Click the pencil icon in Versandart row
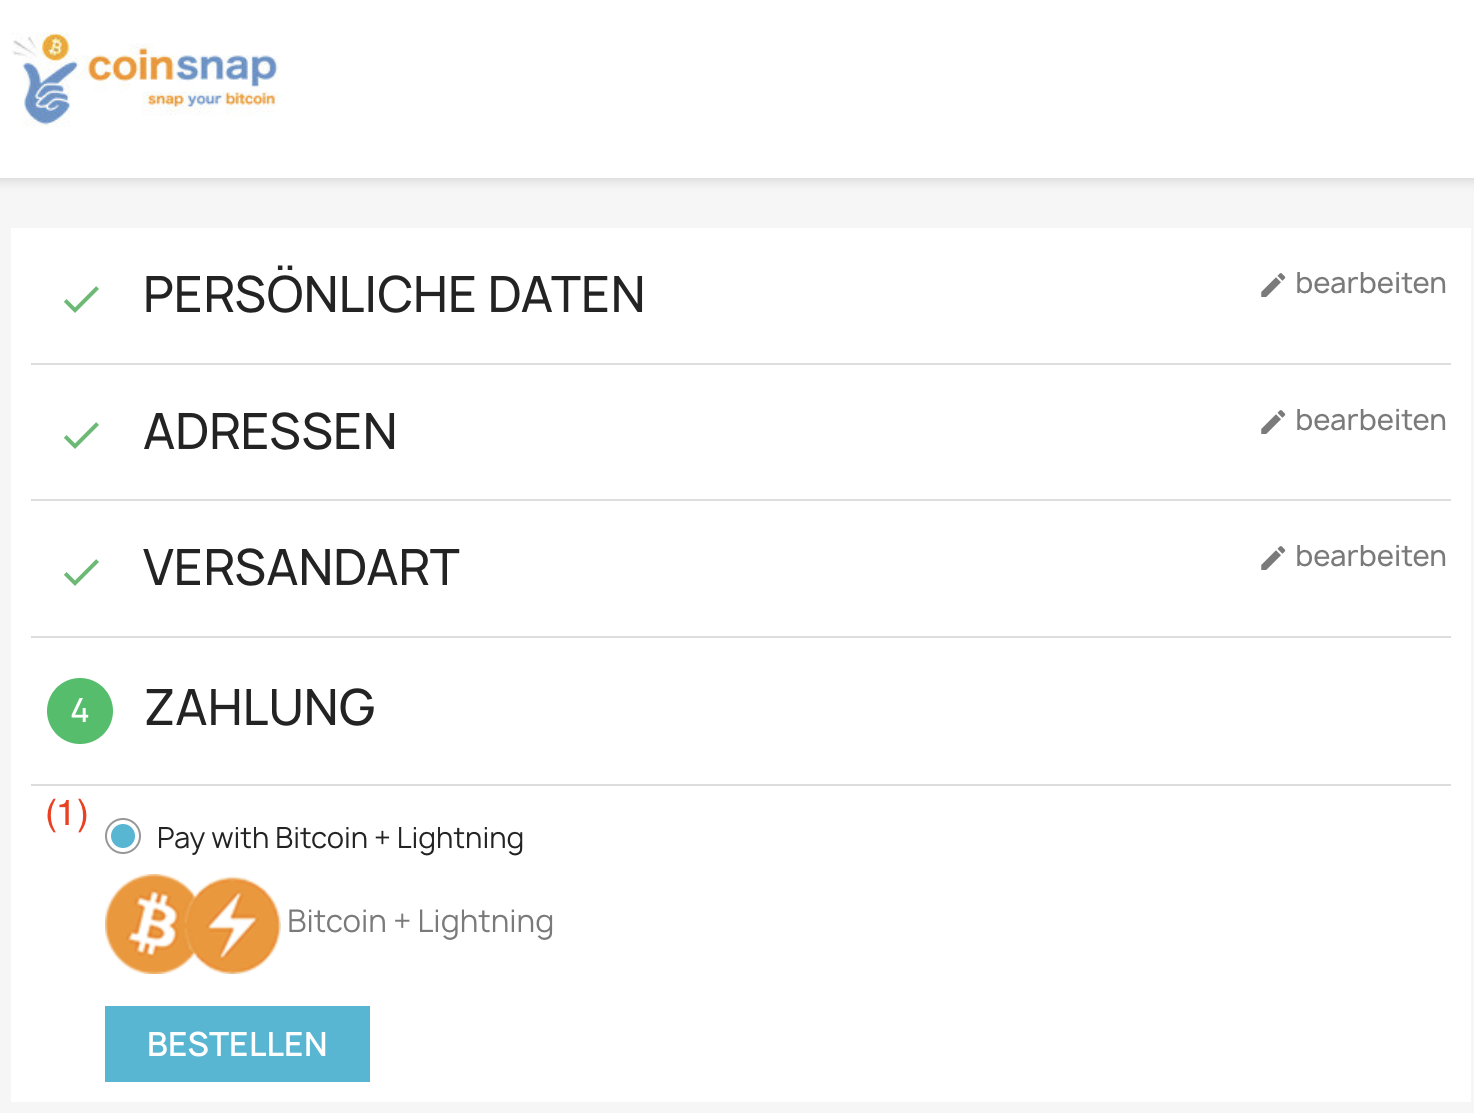 [1272, 559]
